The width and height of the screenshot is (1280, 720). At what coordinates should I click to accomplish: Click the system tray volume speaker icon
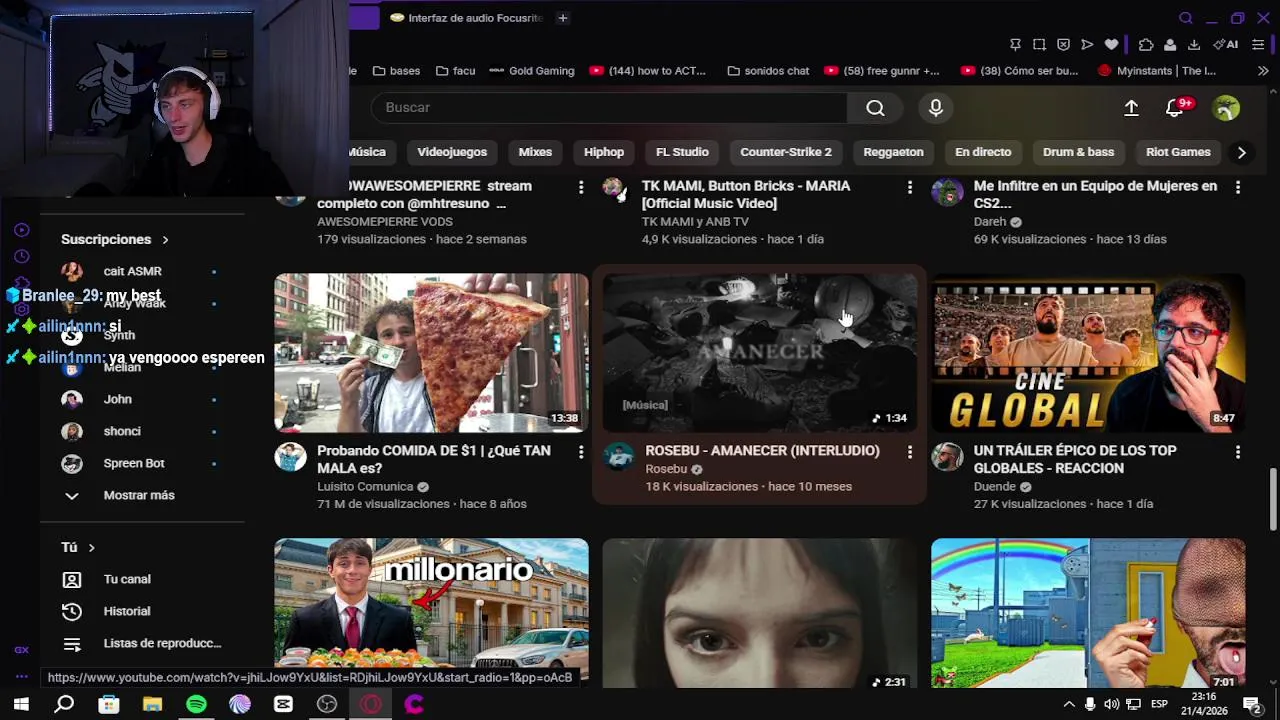1112,704
